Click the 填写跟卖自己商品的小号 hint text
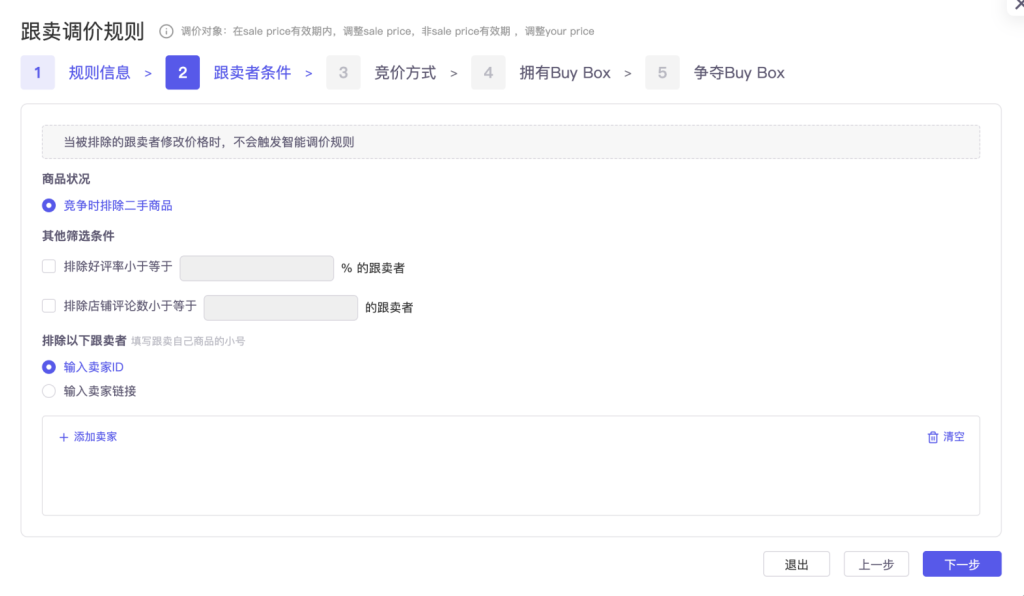The image size is (1024, 596). click(188, 341)
